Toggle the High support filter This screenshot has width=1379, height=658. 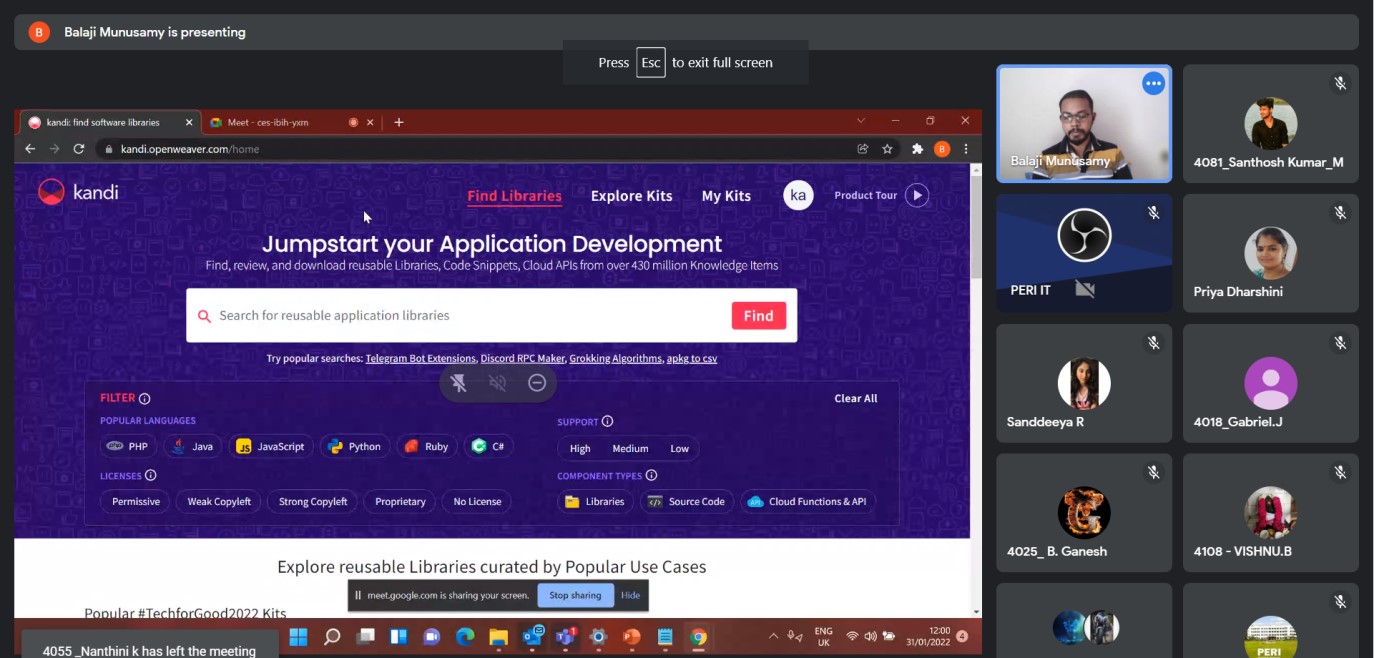[580, 449]
